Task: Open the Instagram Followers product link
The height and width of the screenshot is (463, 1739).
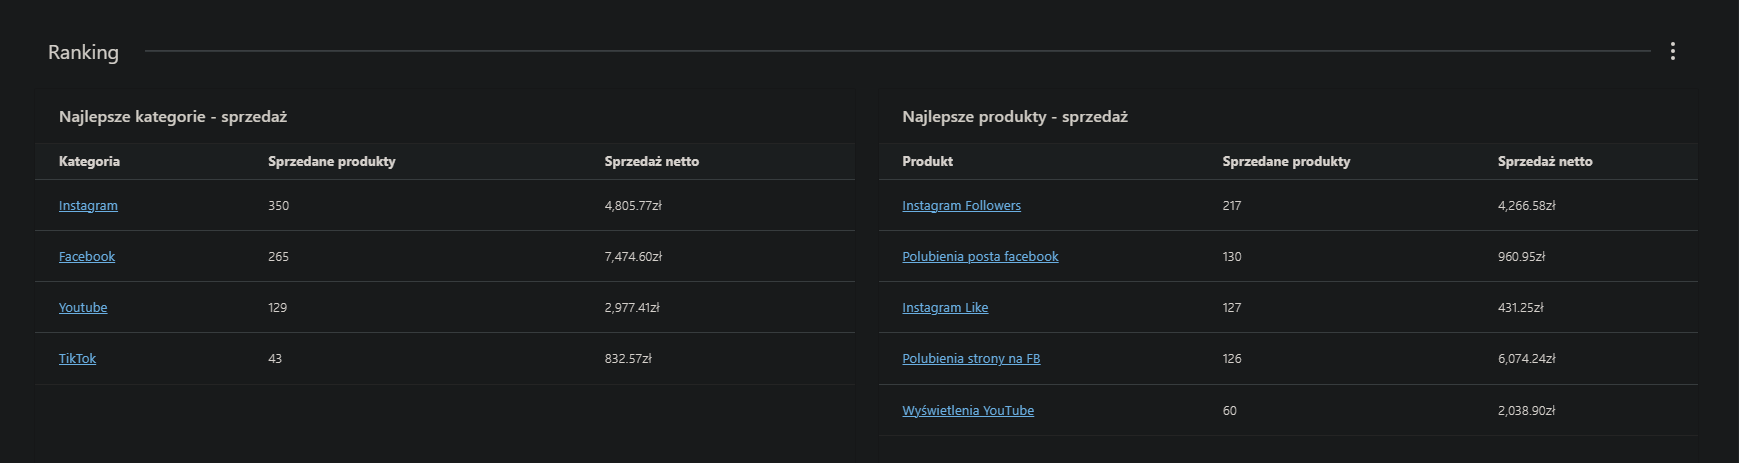Action: (x=961, y=205)
